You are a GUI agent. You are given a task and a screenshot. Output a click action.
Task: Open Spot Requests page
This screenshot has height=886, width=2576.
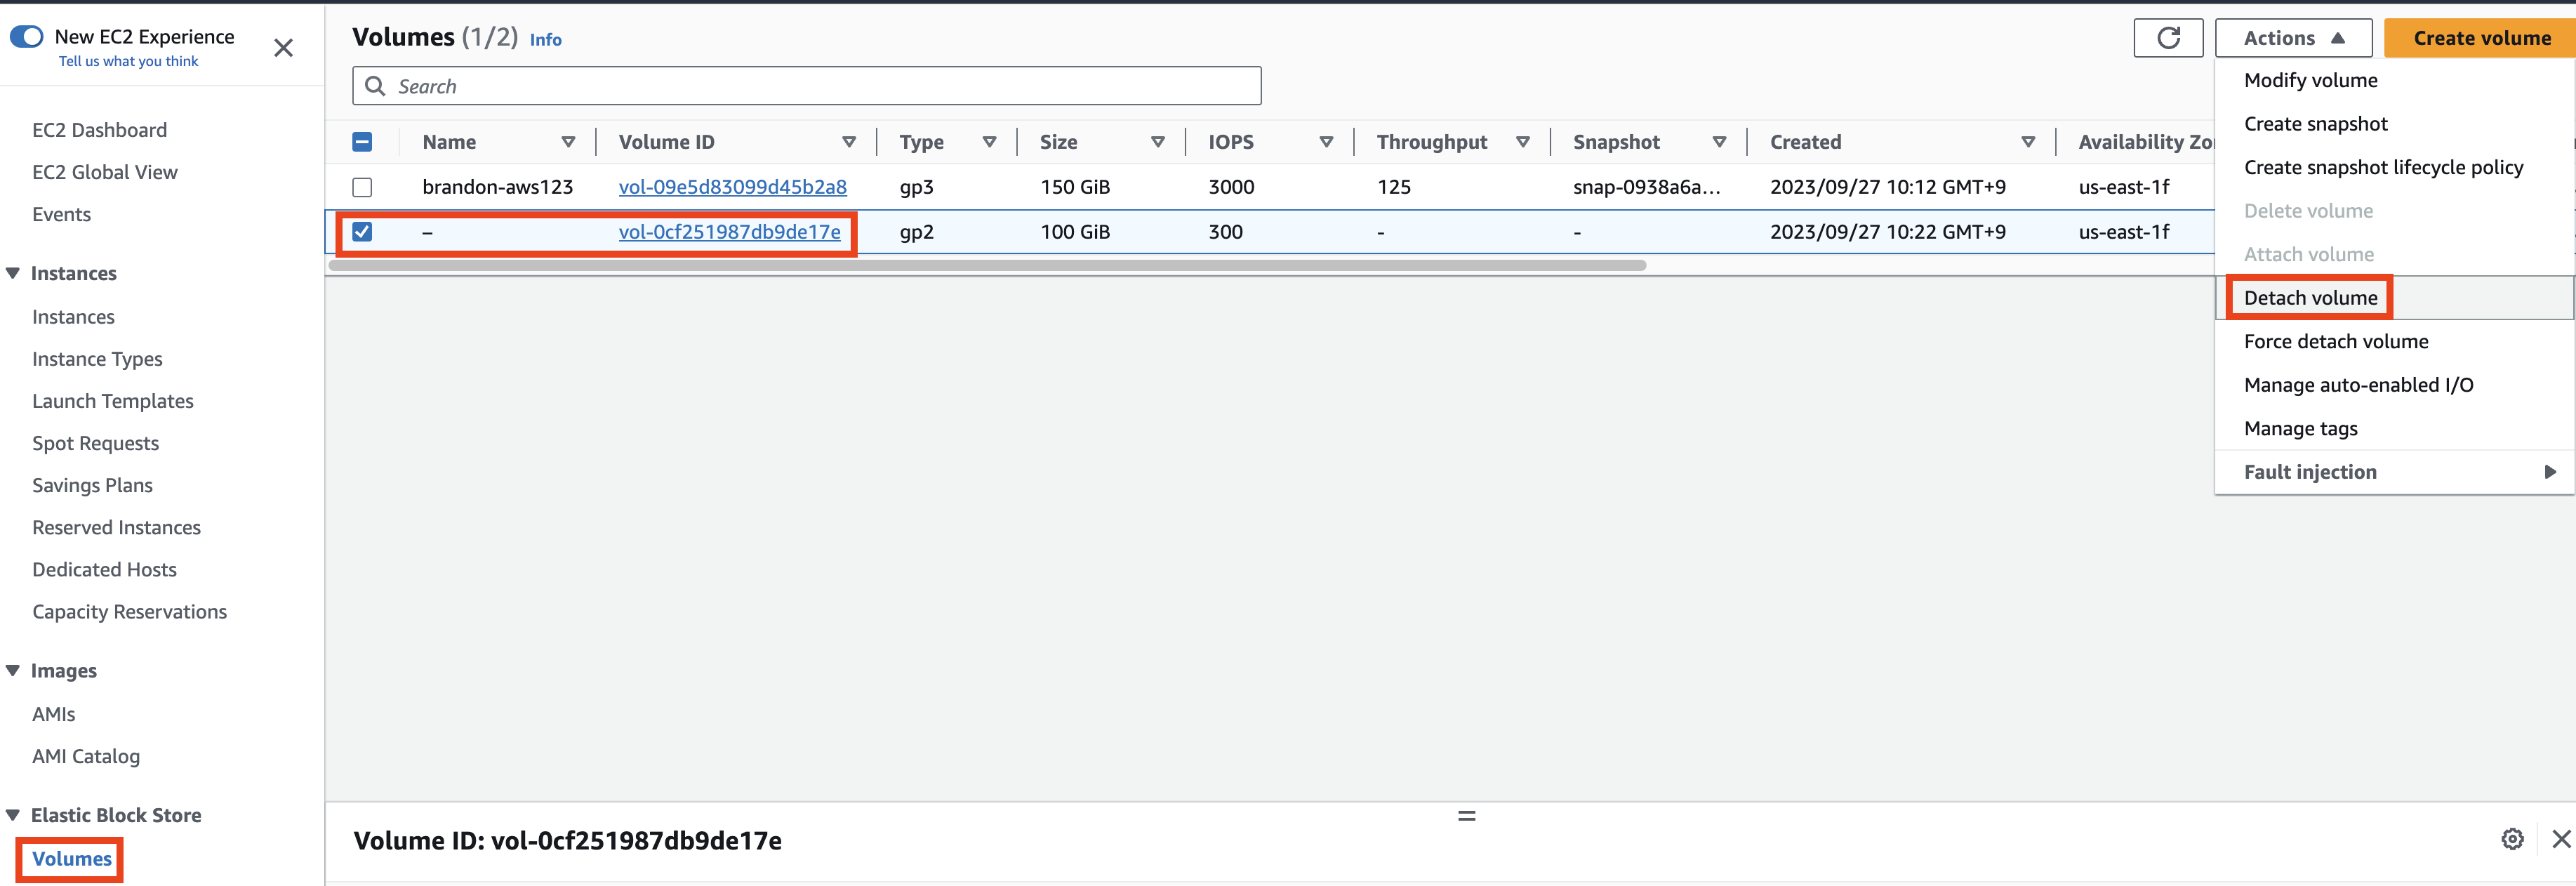[95, 443]
